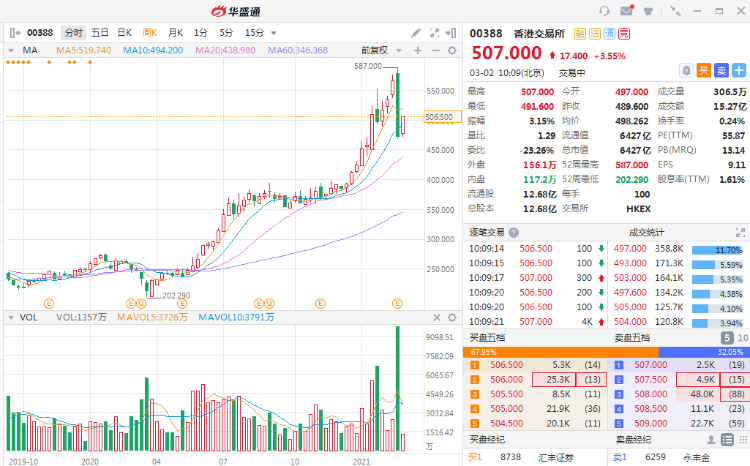
Task: Open VOL indicator settings gear
Action: tap(452, 317)
